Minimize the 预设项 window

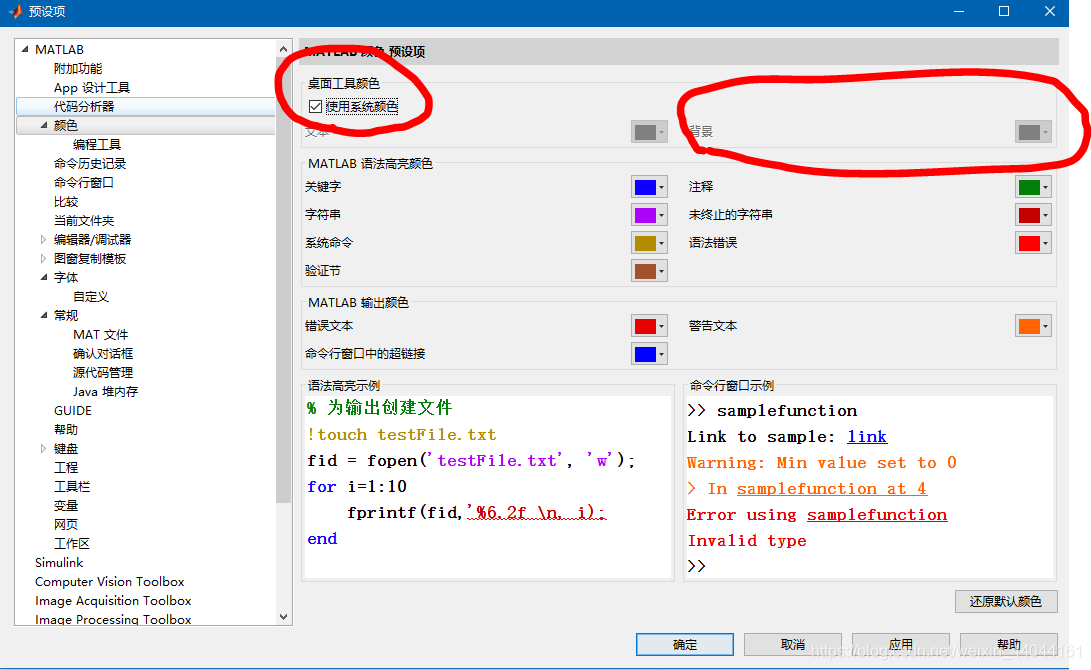point(959,11)
